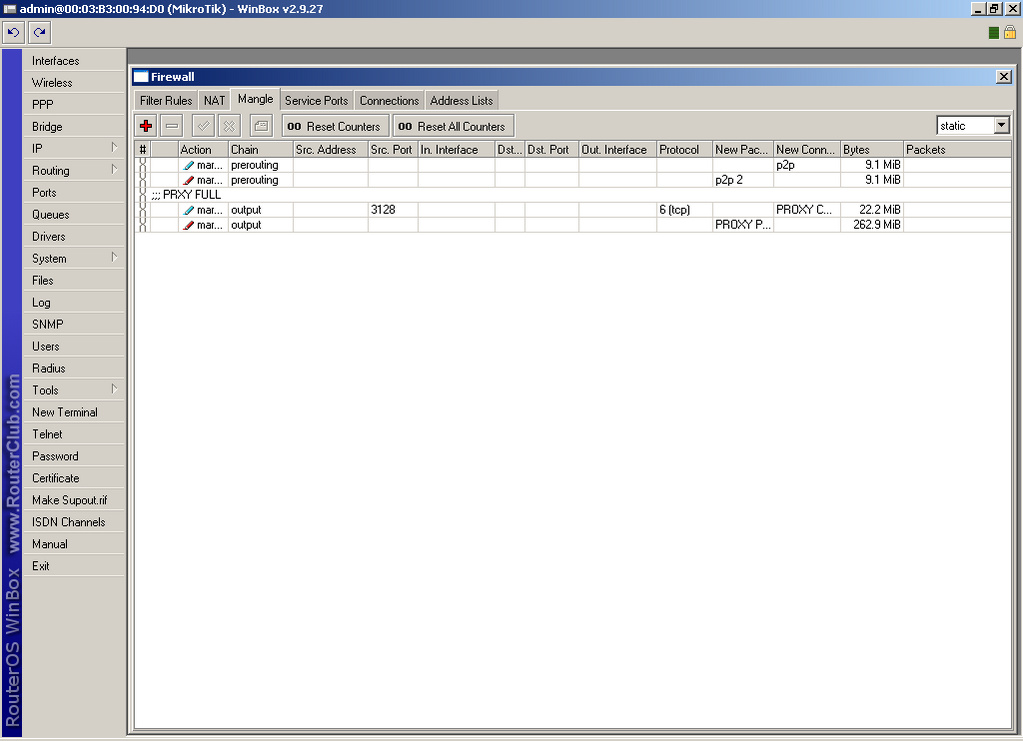
Task: Switch to the NAT tab
Action: (x=214, y=100)
